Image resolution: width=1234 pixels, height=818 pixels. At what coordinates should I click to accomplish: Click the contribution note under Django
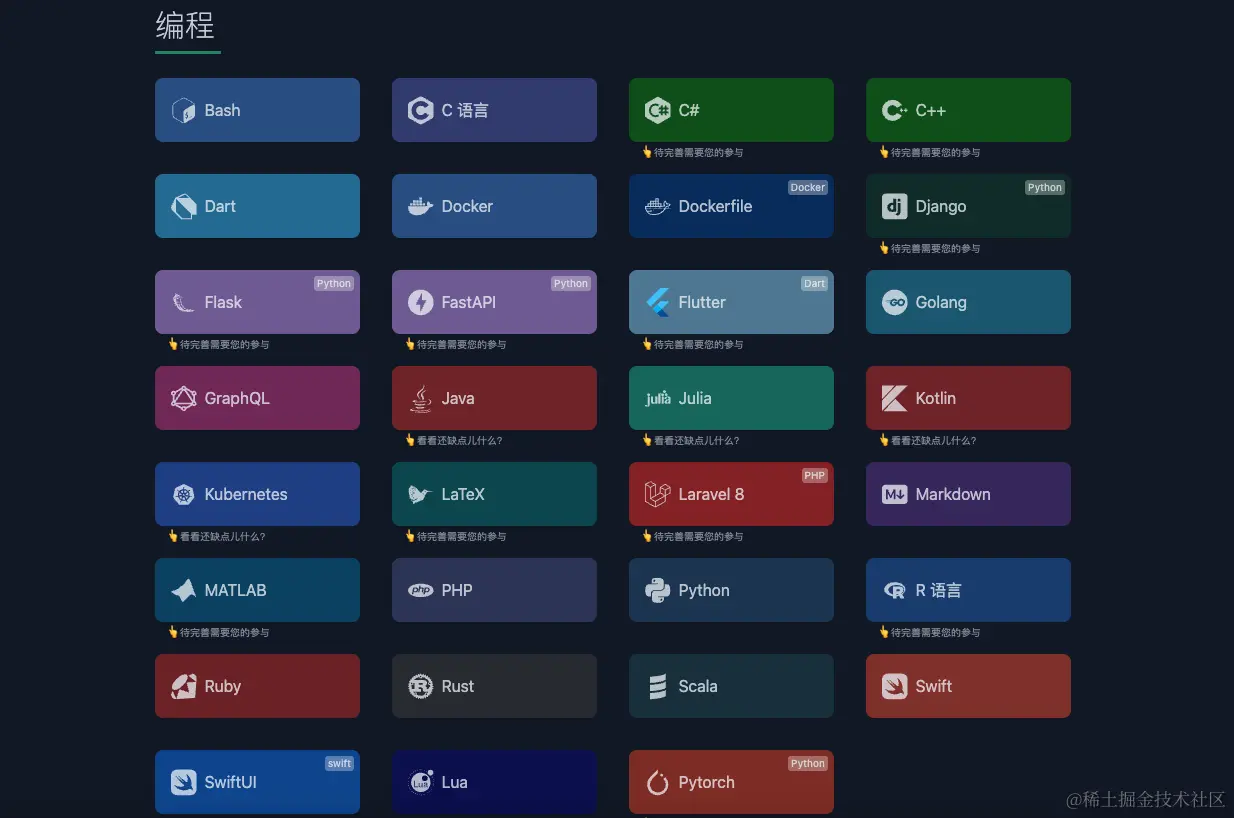(930, 248)
